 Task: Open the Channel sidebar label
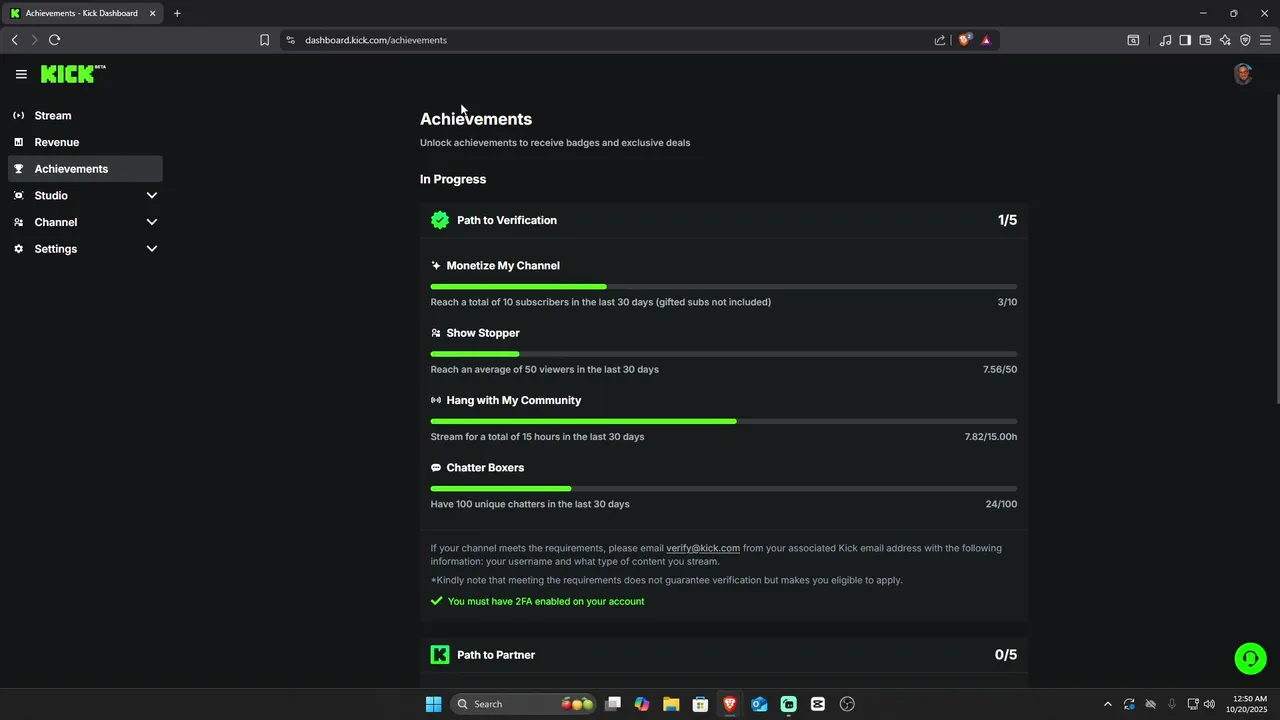click(x=56, y=222)
